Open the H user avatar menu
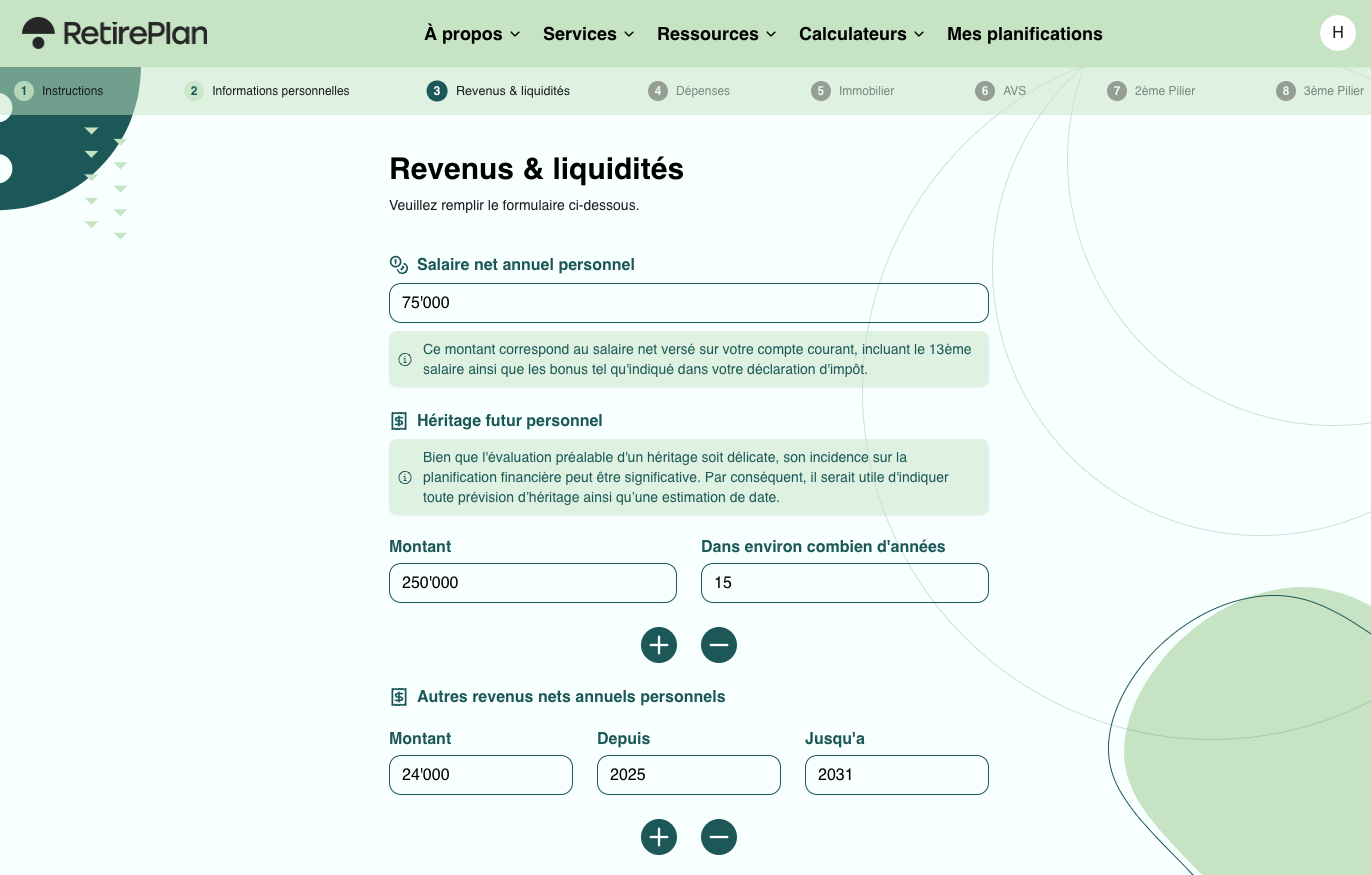The width and height of the screenshot is (1371, 875). 1337,32
